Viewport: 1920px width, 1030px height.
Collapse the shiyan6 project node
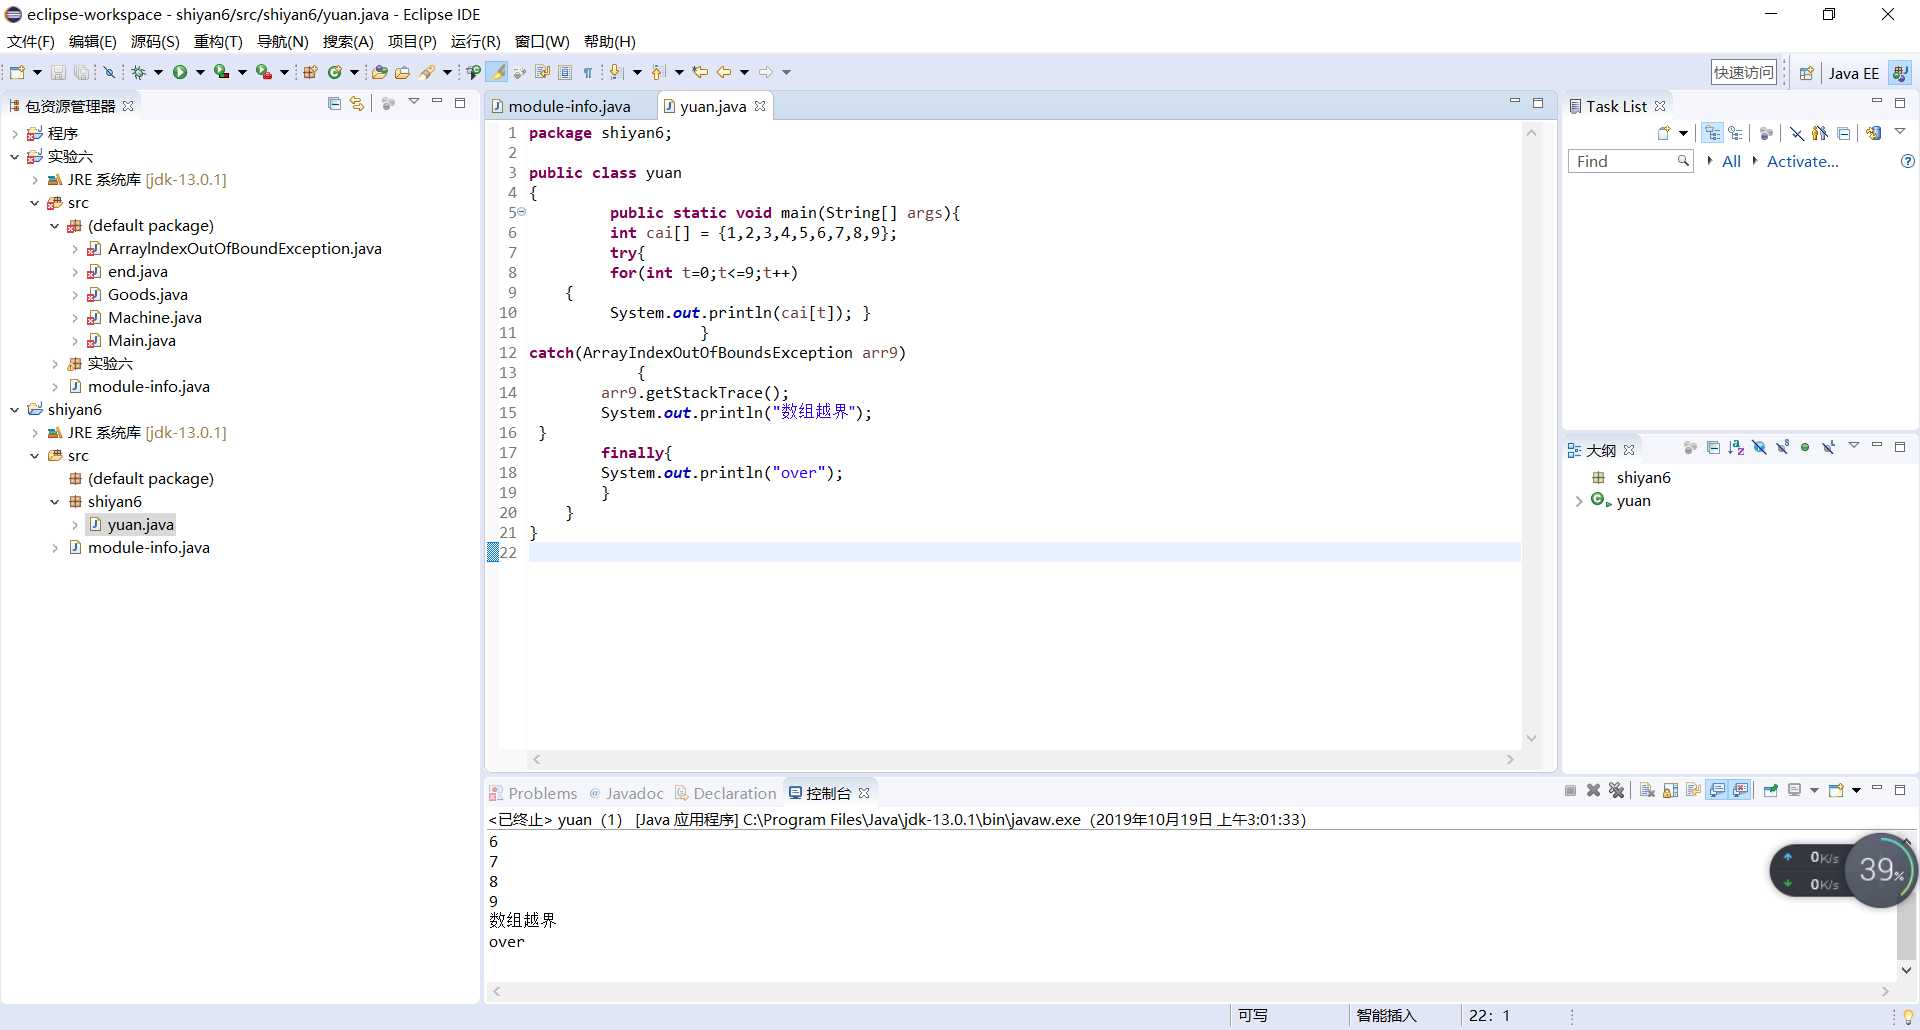[x=15, y=410]
